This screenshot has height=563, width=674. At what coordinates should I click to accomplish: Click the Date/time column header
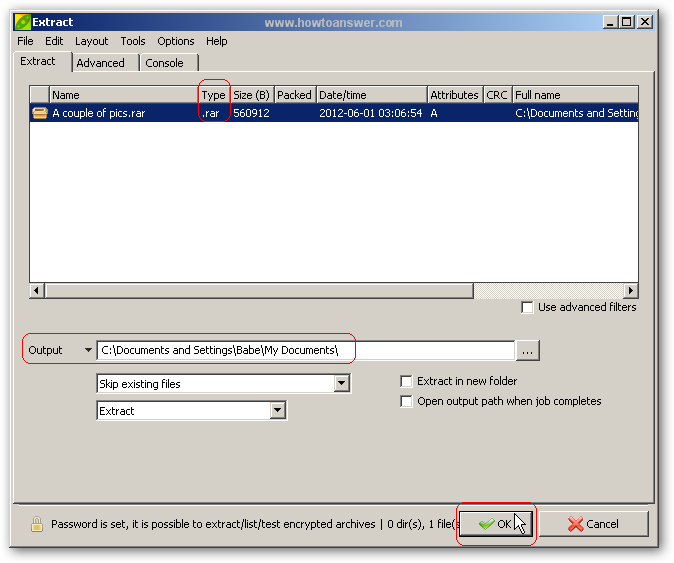371,95
